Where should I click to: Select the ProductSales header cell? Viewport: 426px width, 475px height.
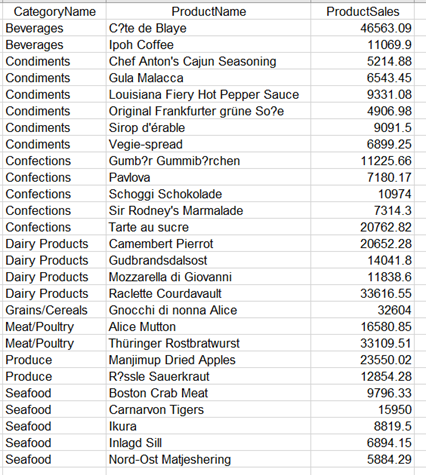click(x=362, y=12)
